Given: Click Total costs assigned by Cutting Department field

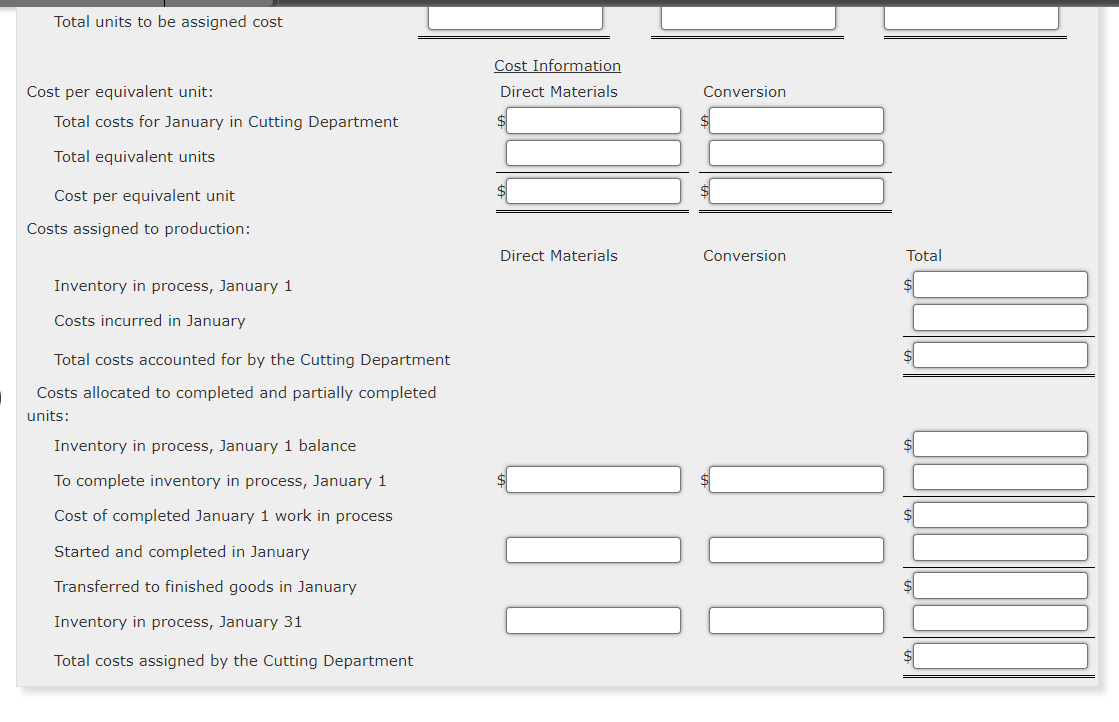Looking at the screenshot, I should coord(1000,655).
